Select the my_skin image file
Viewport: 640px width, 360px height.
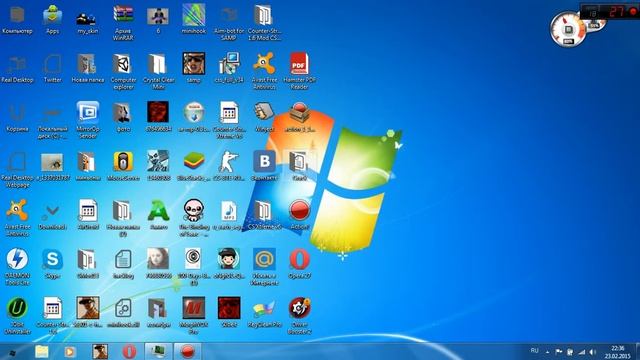click(87, 22)
